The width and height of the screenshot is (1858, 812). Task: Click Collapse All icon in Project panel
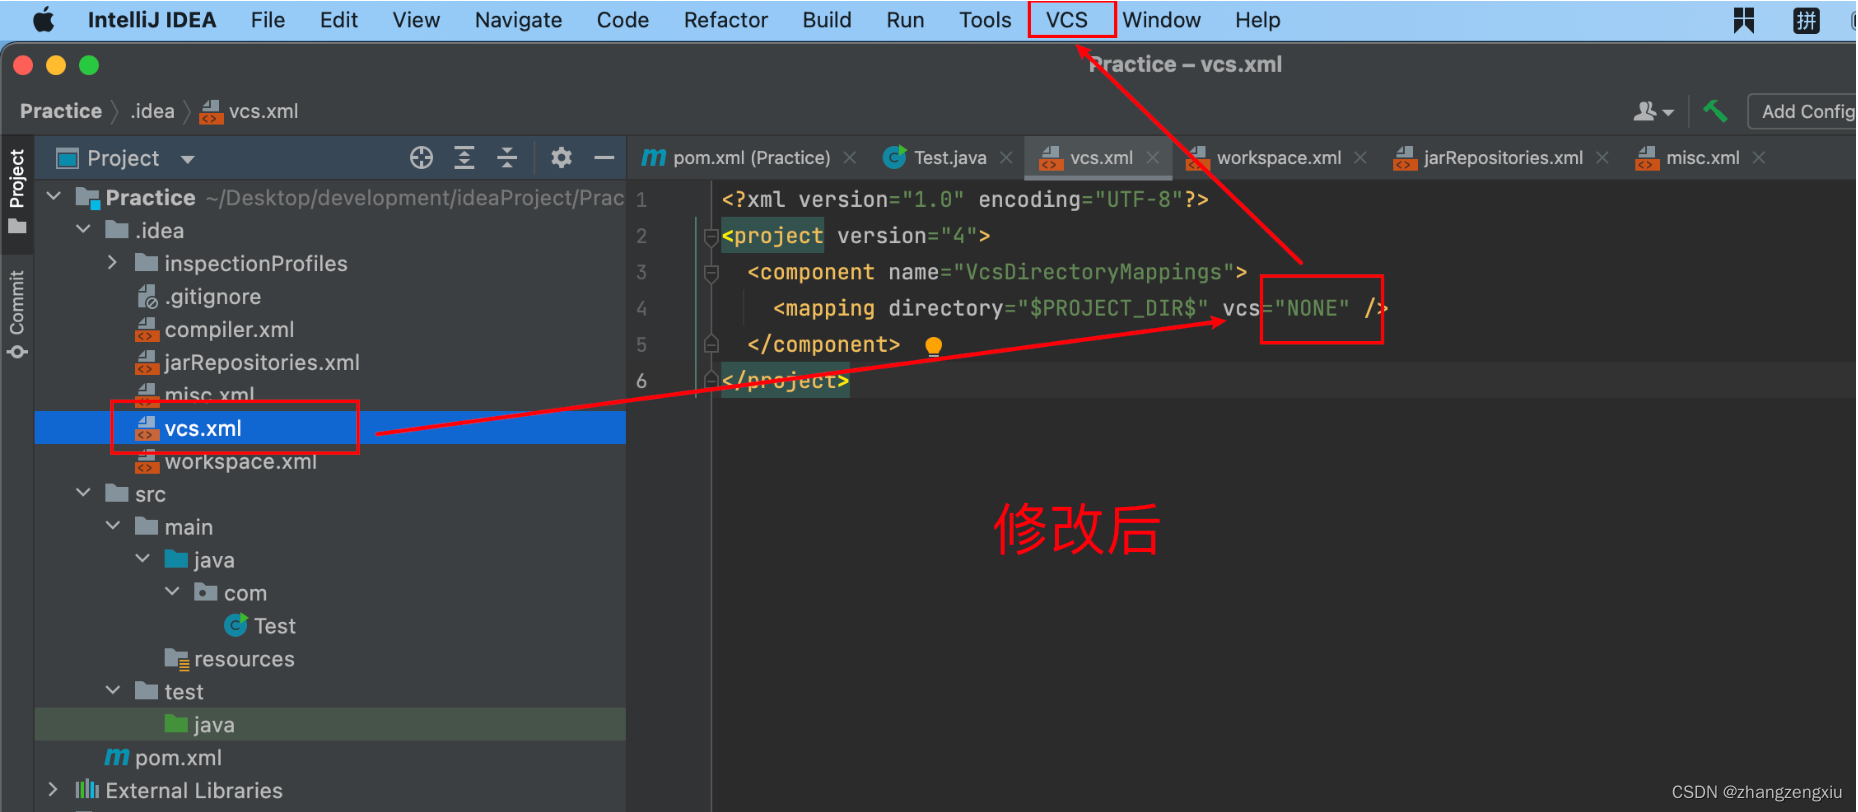(x=507, y=158)
